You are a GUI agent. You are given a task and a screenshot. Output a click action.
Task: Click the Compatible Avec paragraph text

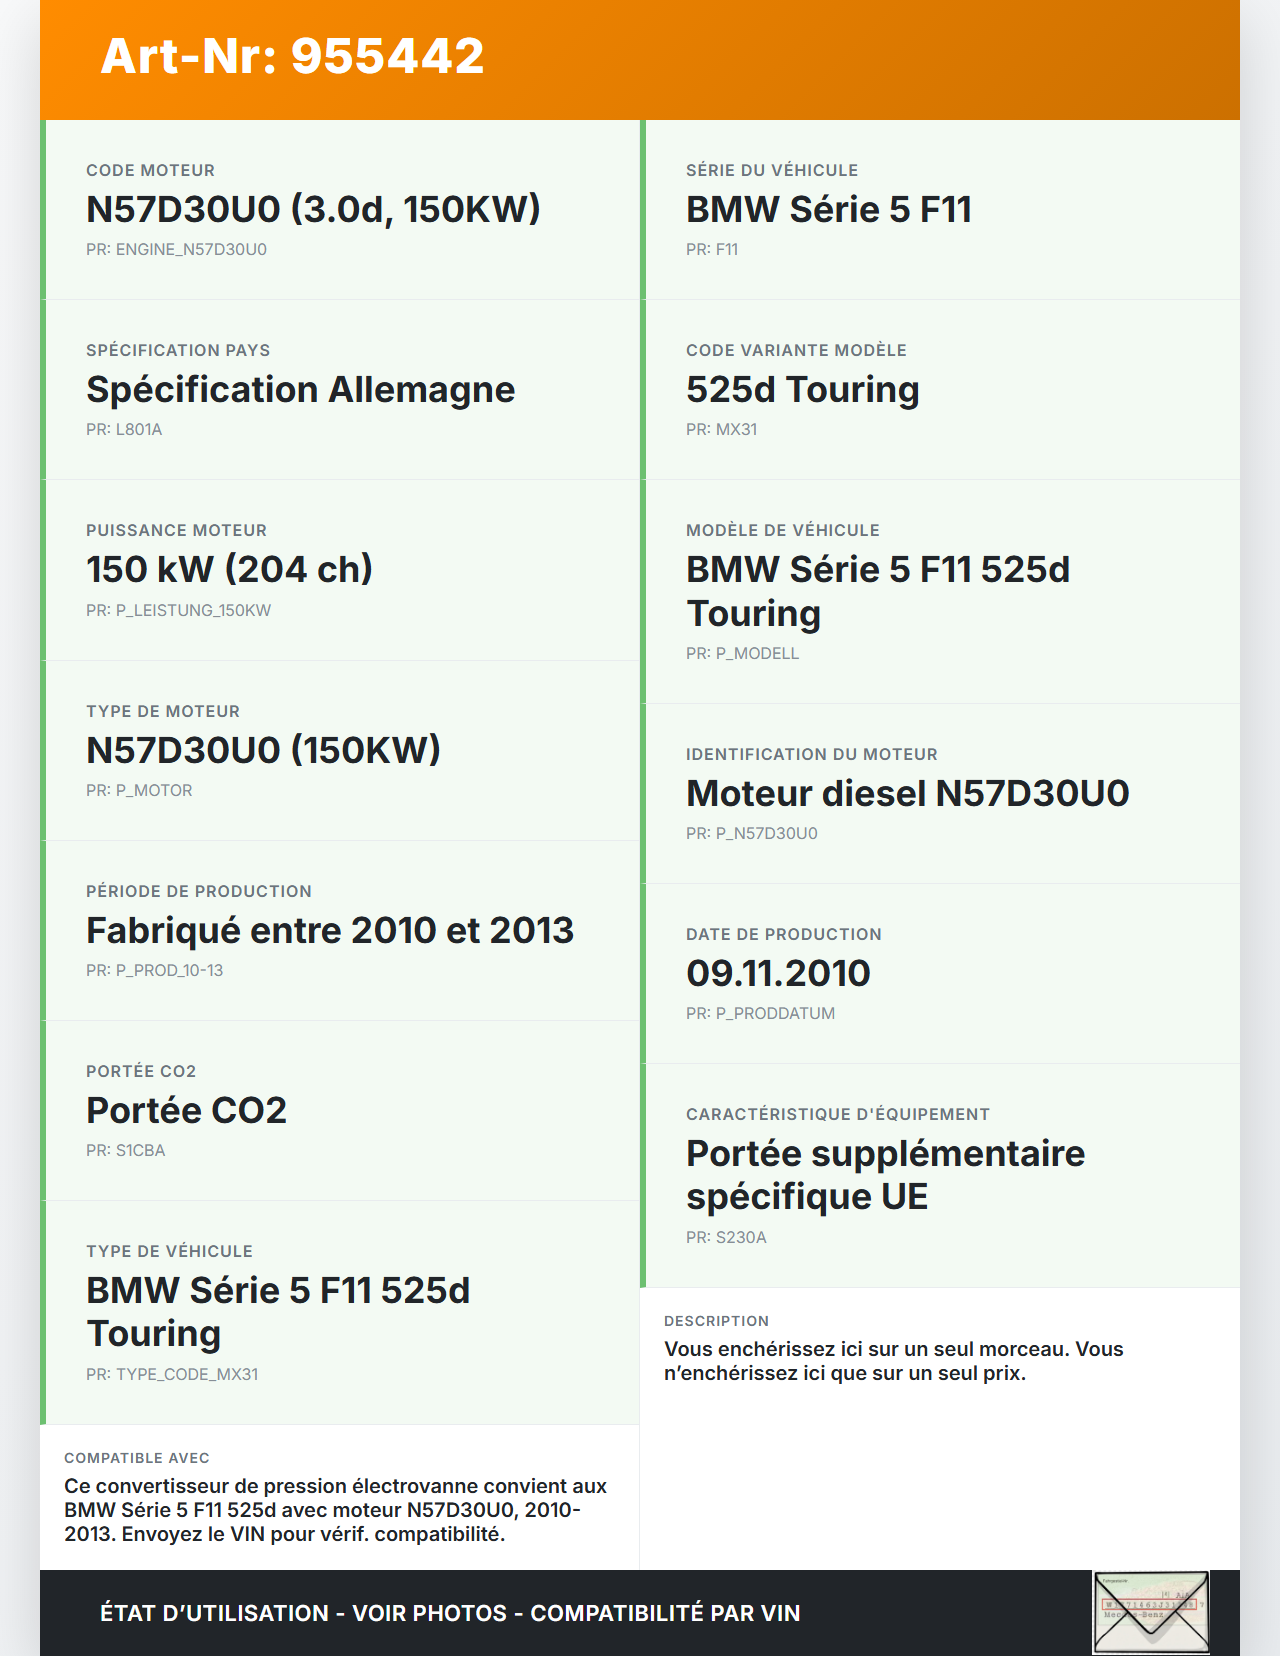click(336, 1510)
